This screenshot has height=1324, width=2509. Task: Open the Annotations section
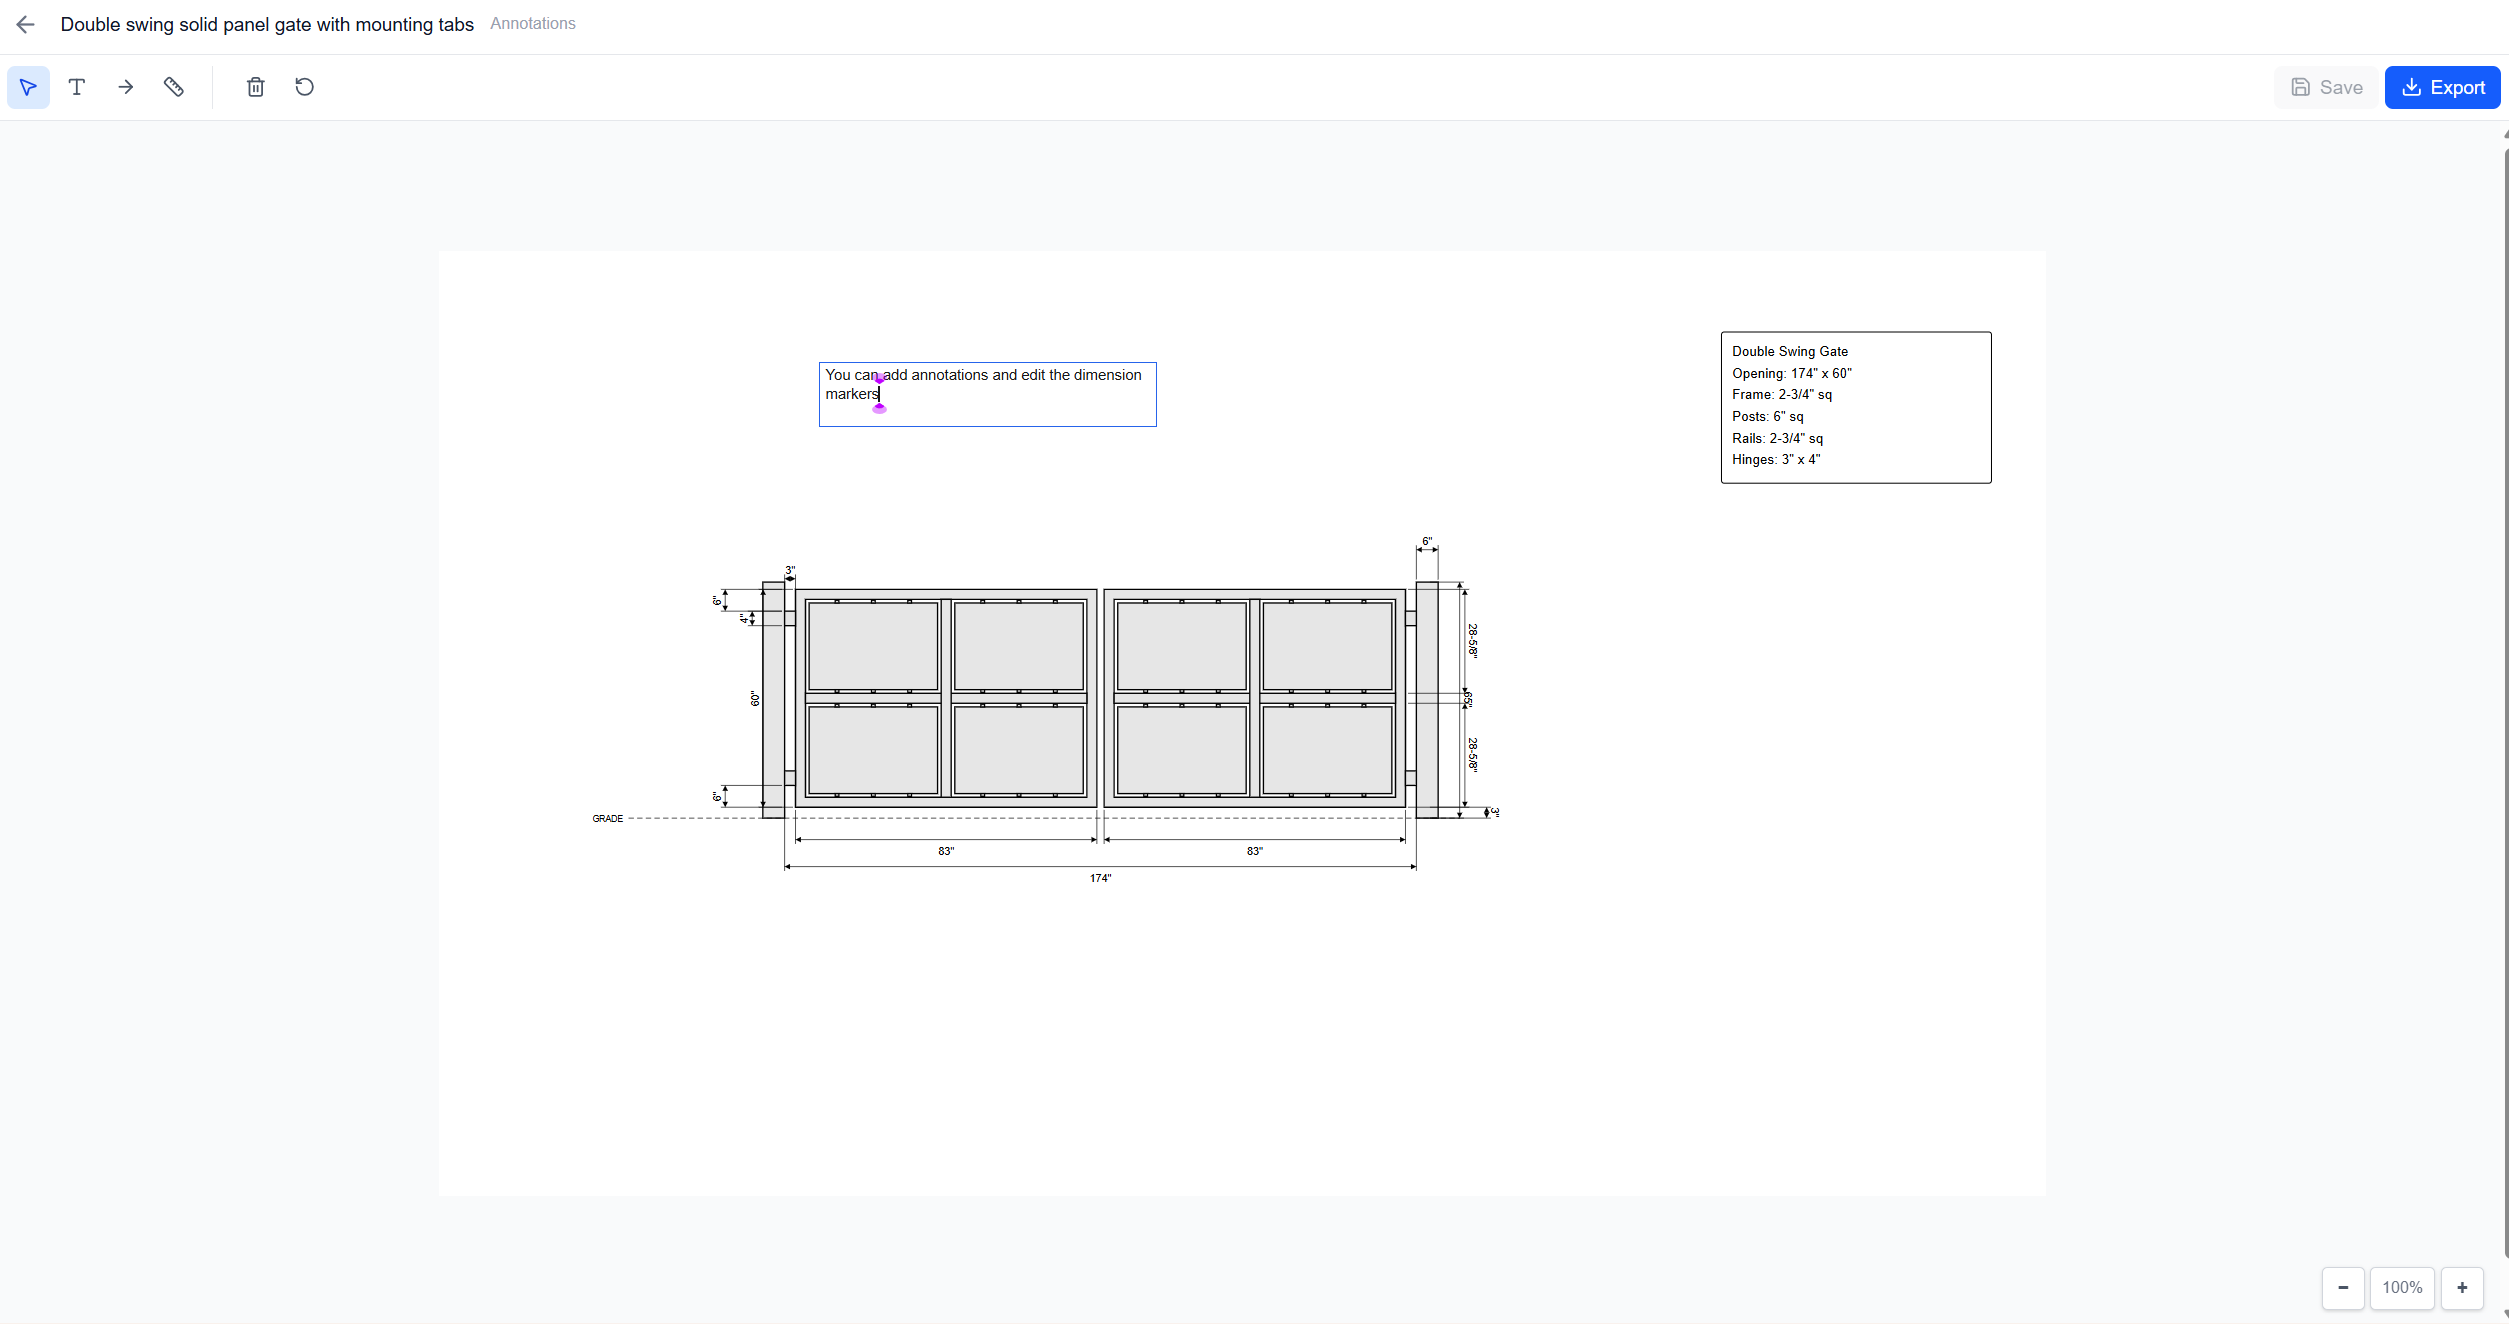click(532, 23)
